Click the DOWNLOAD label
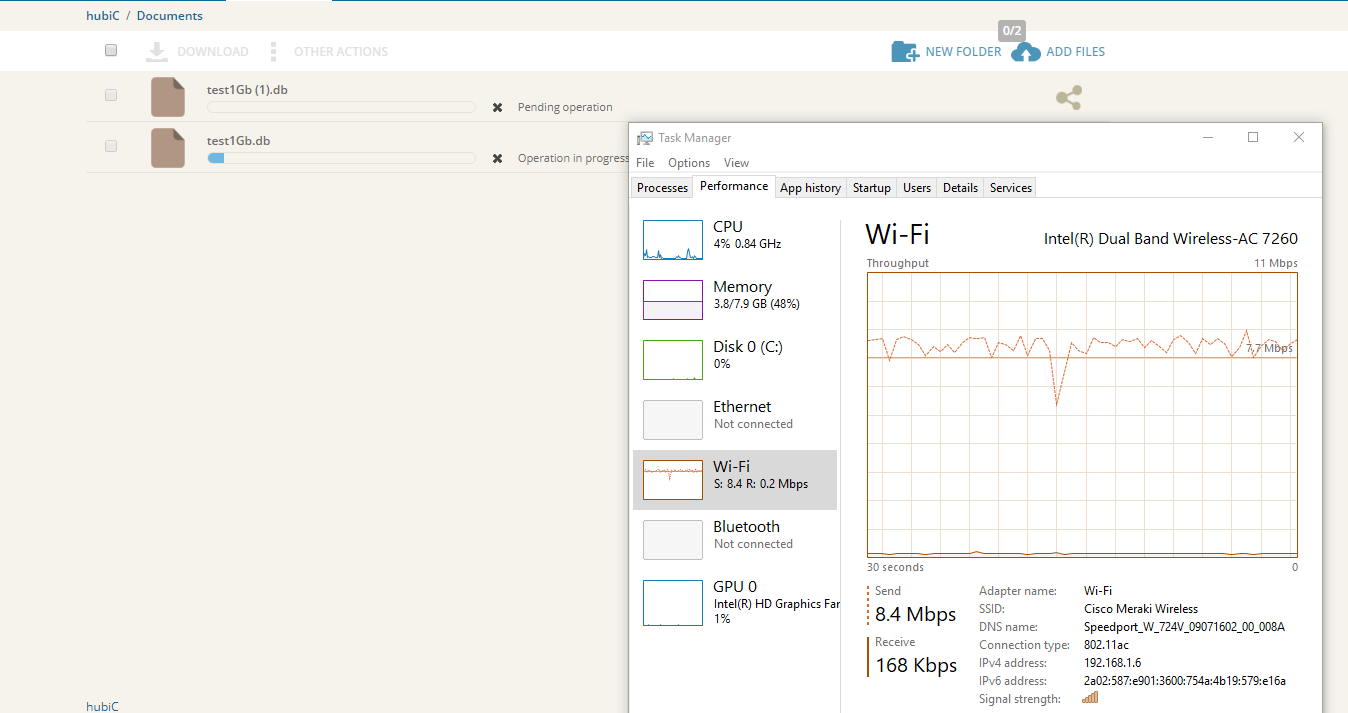This screenshot has height=713, width=1348. [x=213, y=52]
